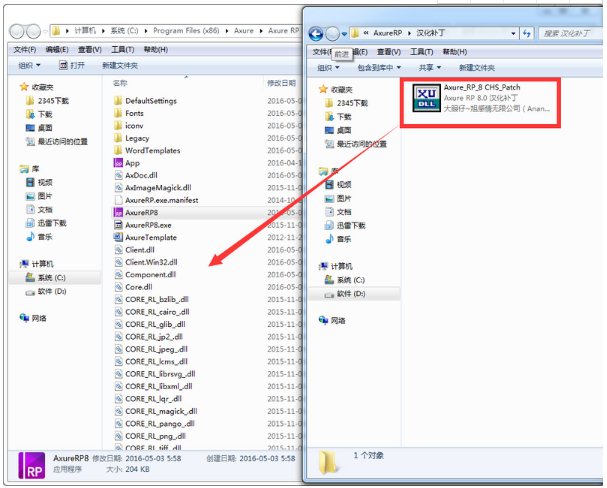The height and width of the screenshot is (488, 607).
Task: Select 桌面 in left window sidebar
Action: click(39, 128)
